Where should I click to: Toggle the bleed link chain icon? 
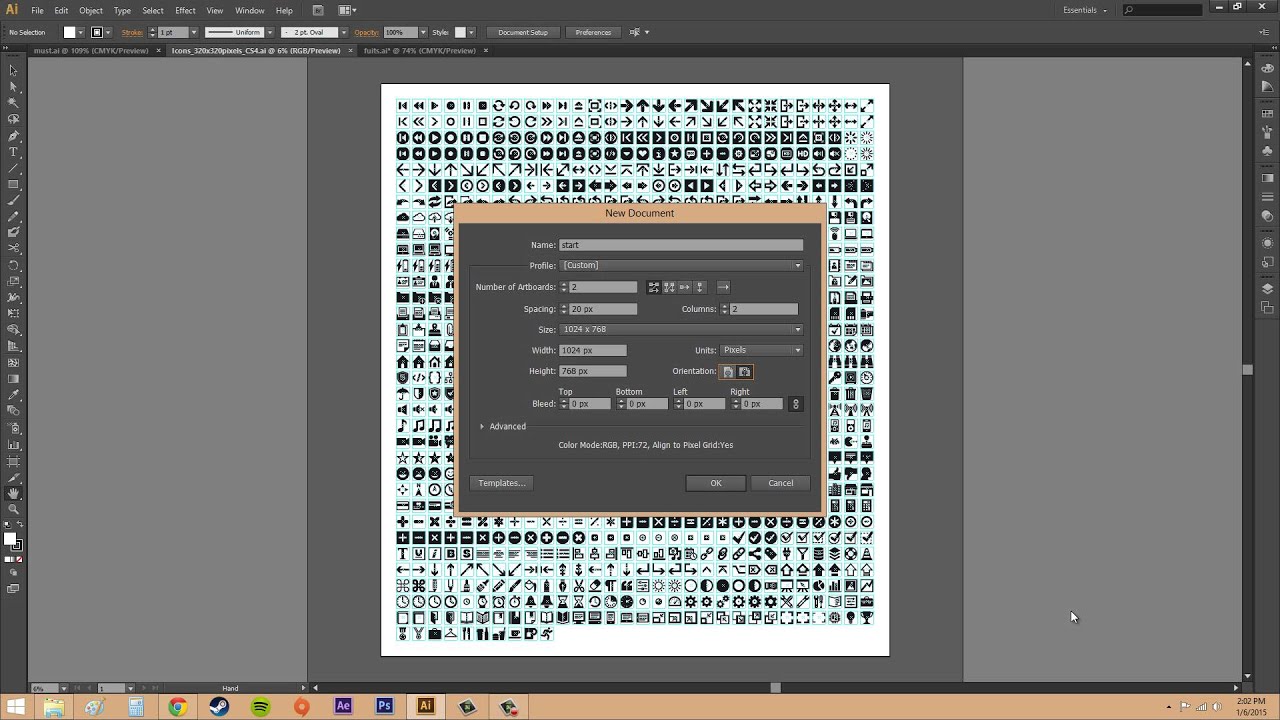pyautogui.click(x=796, y=403)
